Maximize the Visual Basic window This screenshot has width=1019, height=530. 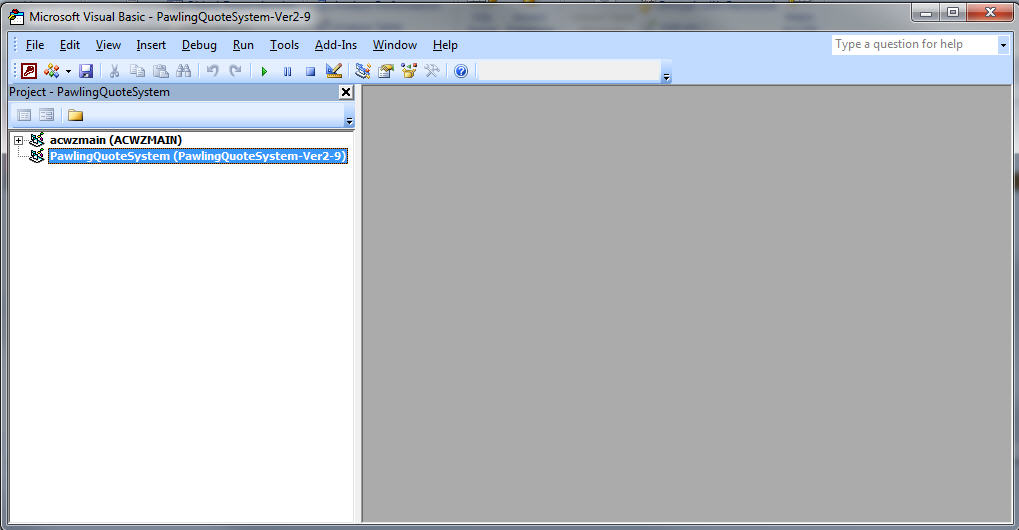953,12
